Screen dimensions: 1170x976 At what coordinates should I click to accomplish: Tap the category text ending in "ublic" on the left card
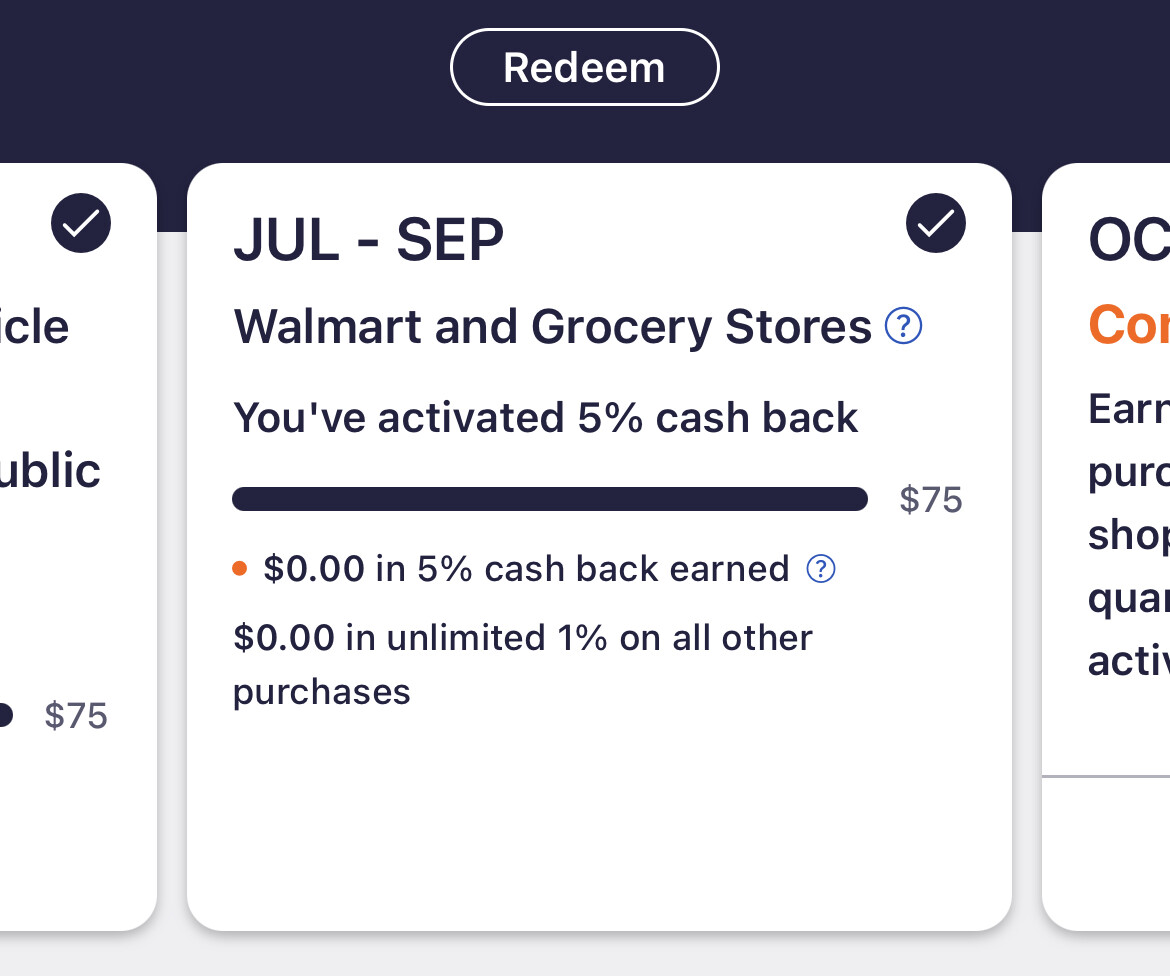(x=50, y=470)
